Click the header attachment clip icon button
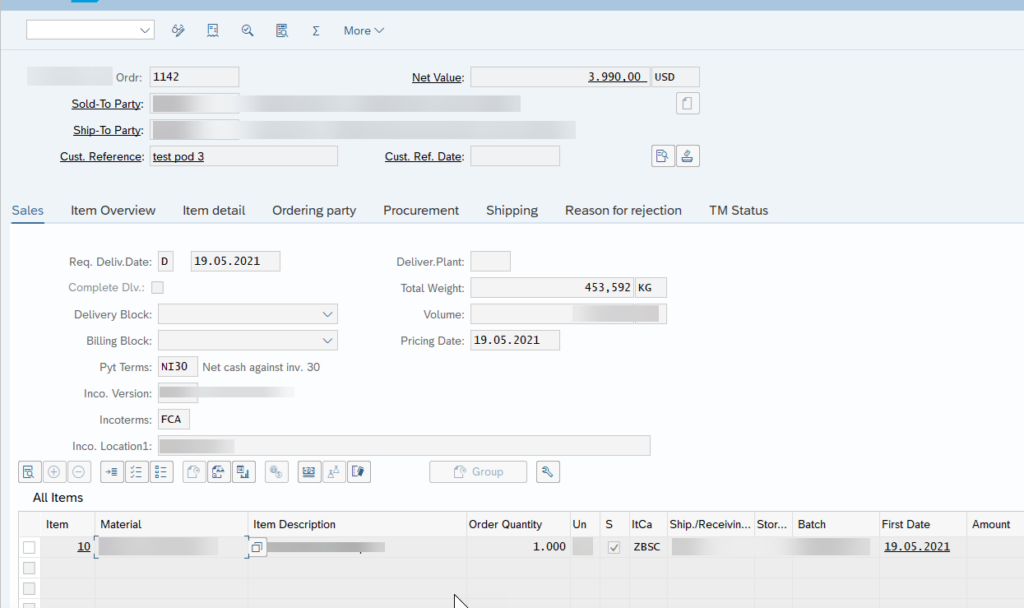Image resolution: width=1024 pixels, height=608 pixels. tap(687, 155)
